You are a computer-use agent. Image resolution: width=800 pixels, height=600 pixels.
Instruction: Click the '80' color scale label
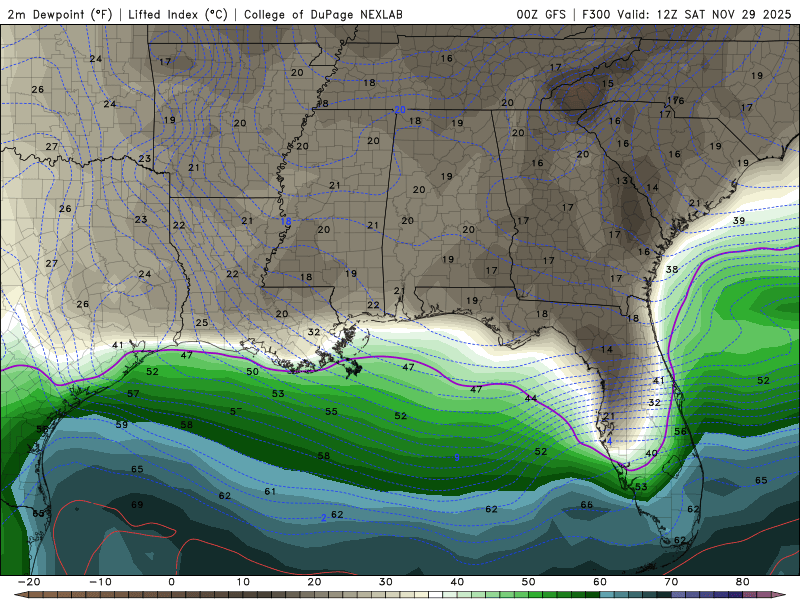pos(743,582)
